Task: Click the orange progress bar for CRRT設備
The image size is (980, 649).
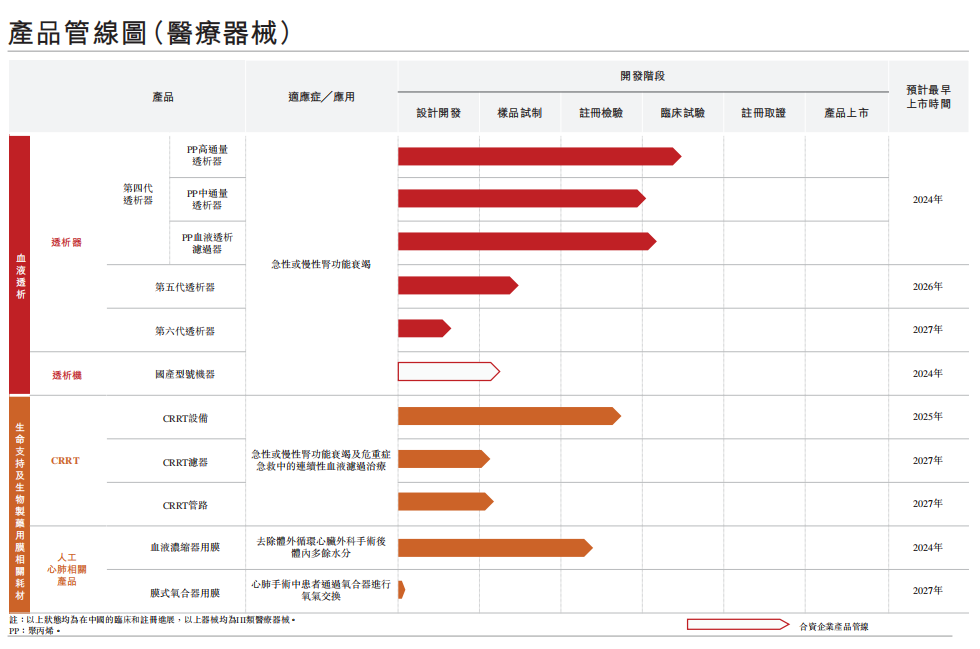Action: click(x=509, y=416)
